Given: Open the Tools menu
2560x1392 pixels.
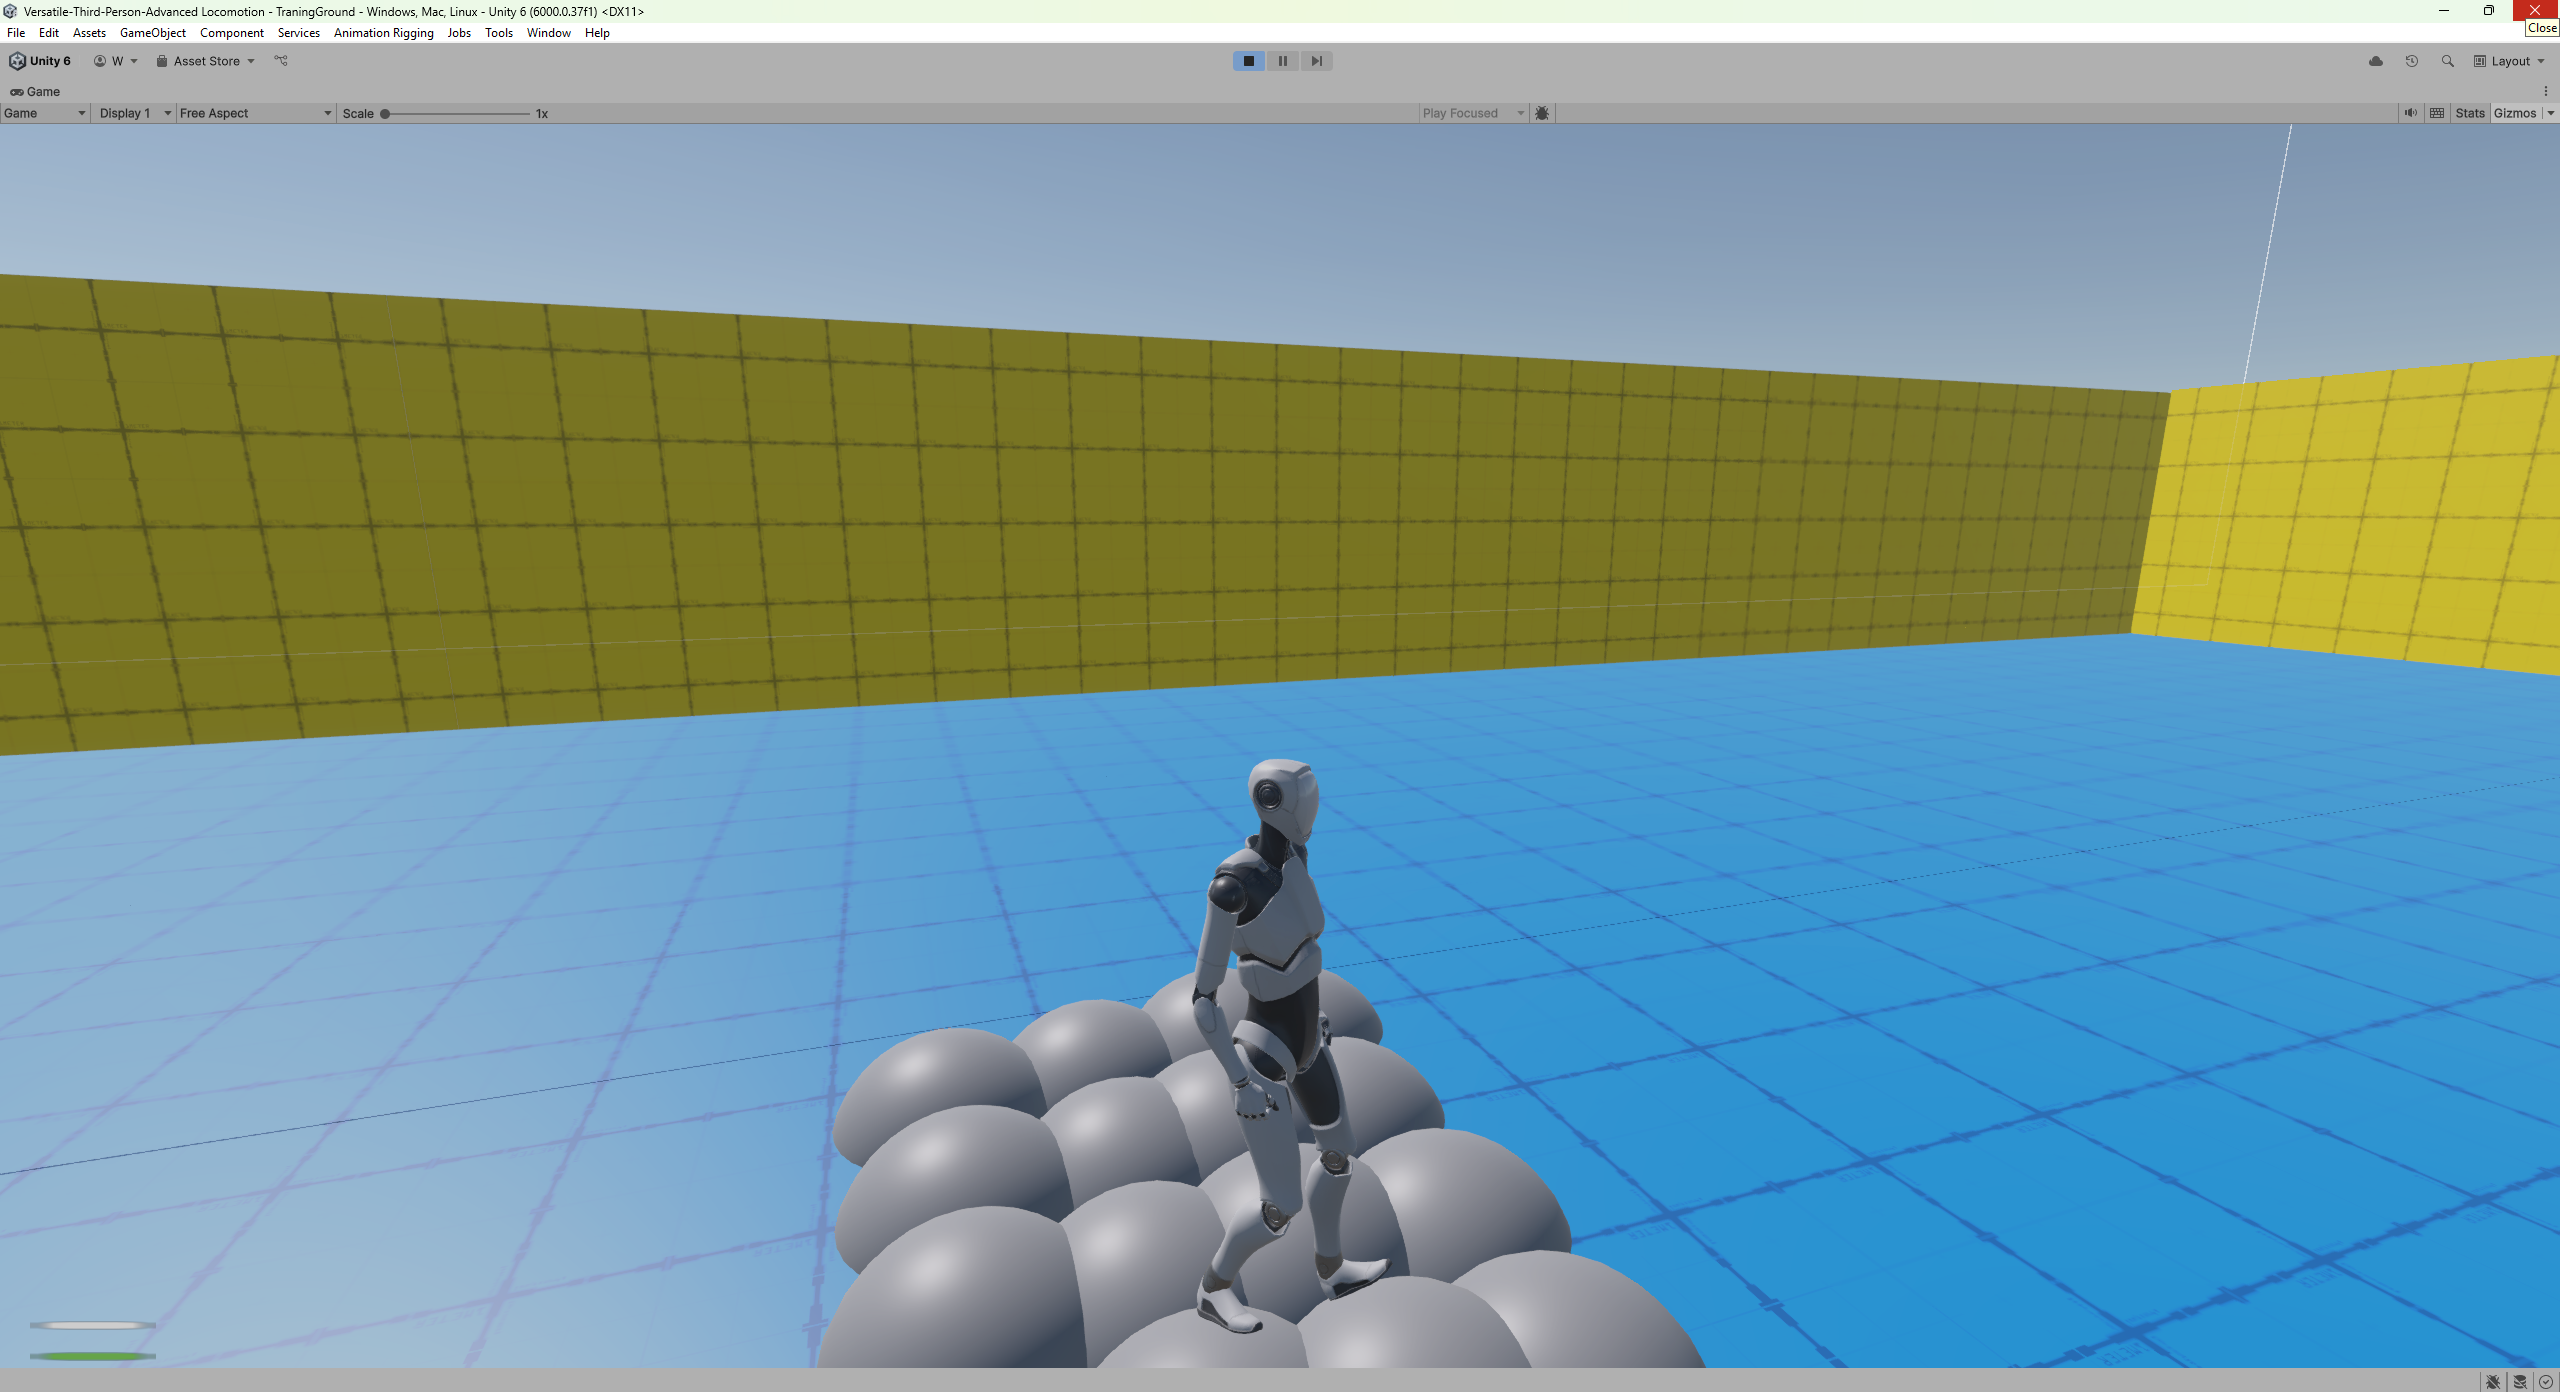Looking at the screenshot, I should coord(499,33).
